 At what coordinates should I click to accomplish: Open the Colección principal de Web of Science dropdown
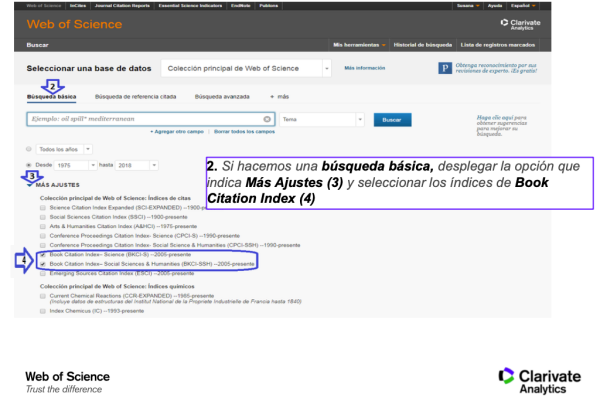[x=246, y=68]
